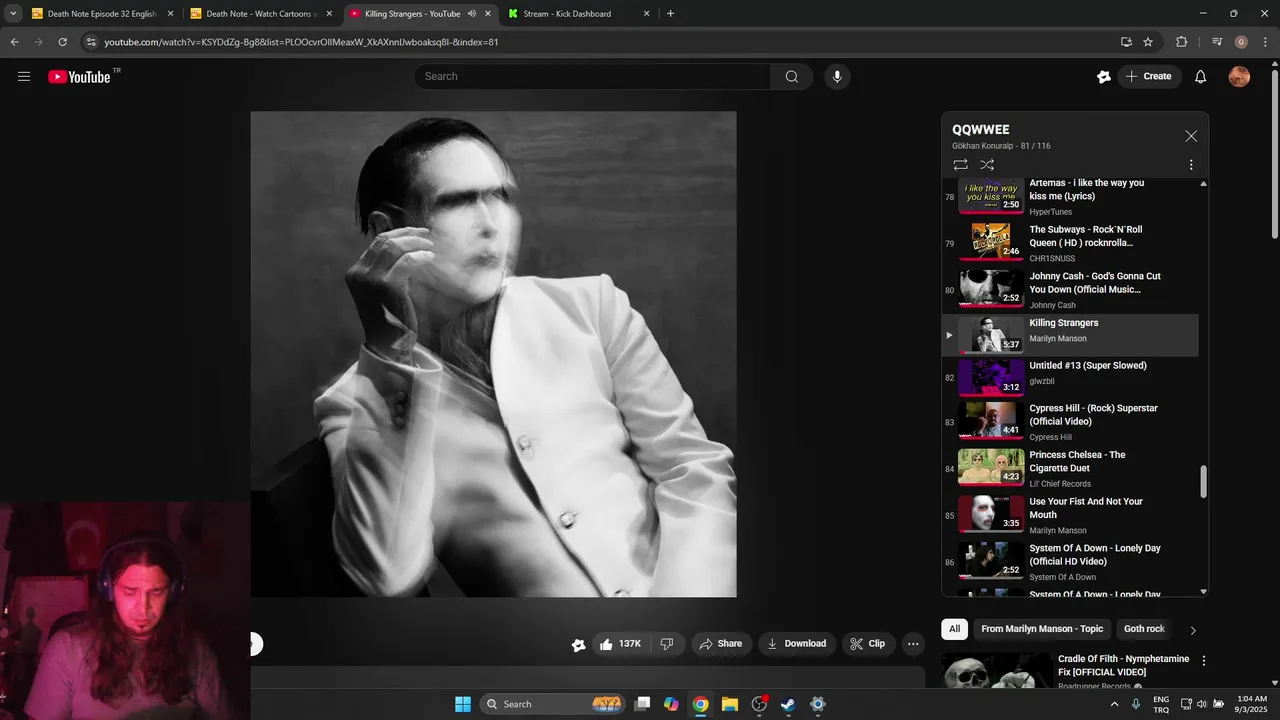Focus the YouTube search box
Image resolution: width=1280 pixels, height=720 pixels.
(x=592, y=76)
